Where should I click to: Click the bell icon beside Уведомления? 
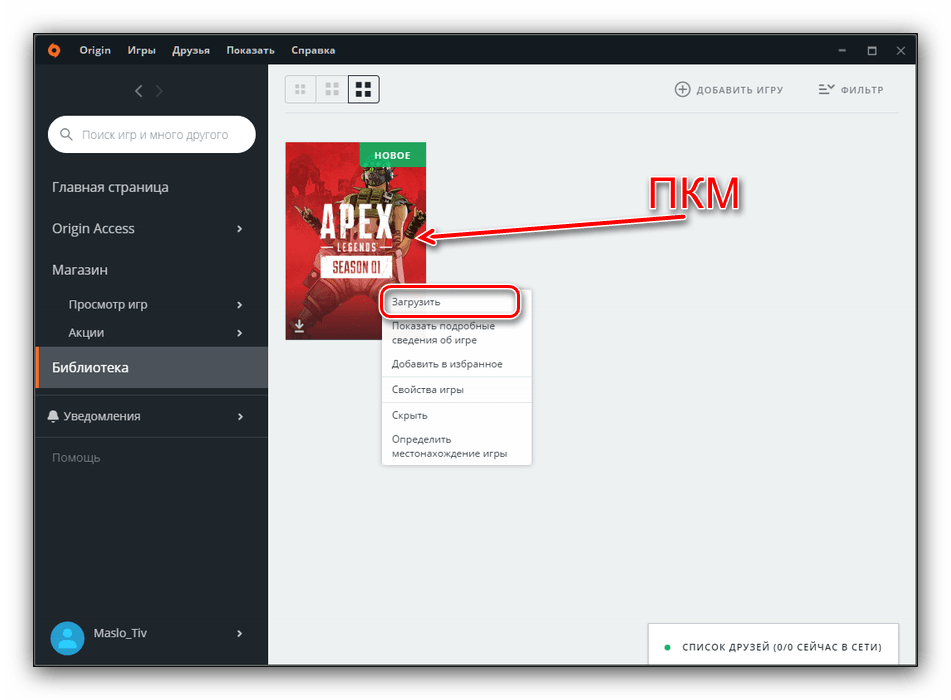click(53, 416)
